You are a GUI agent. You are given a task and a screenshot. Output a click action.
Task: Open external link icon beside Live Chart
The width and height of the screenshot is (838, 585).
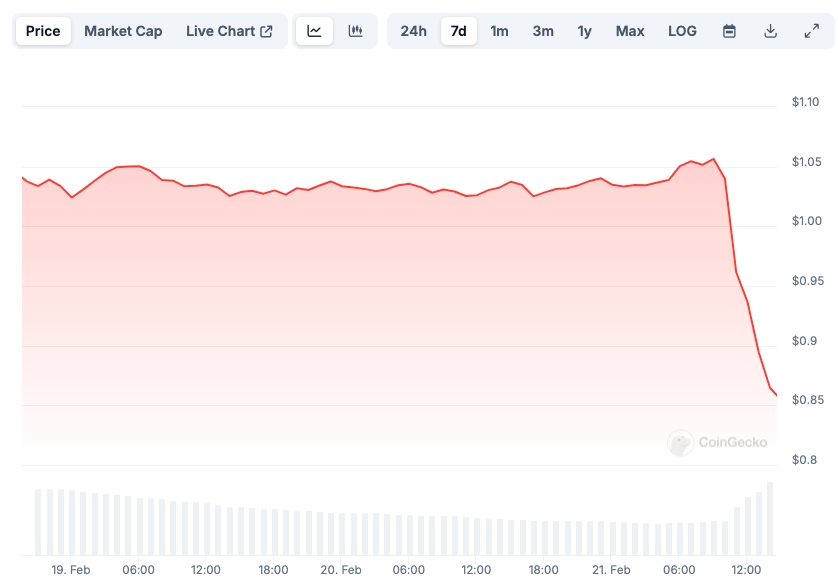(x=266, y=31)
